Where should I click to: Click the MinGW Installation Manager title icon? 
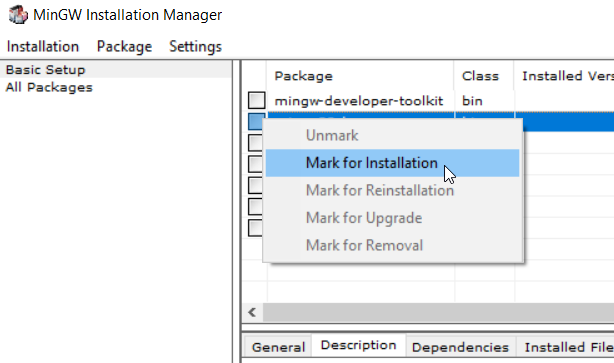(x=18, y=15)
